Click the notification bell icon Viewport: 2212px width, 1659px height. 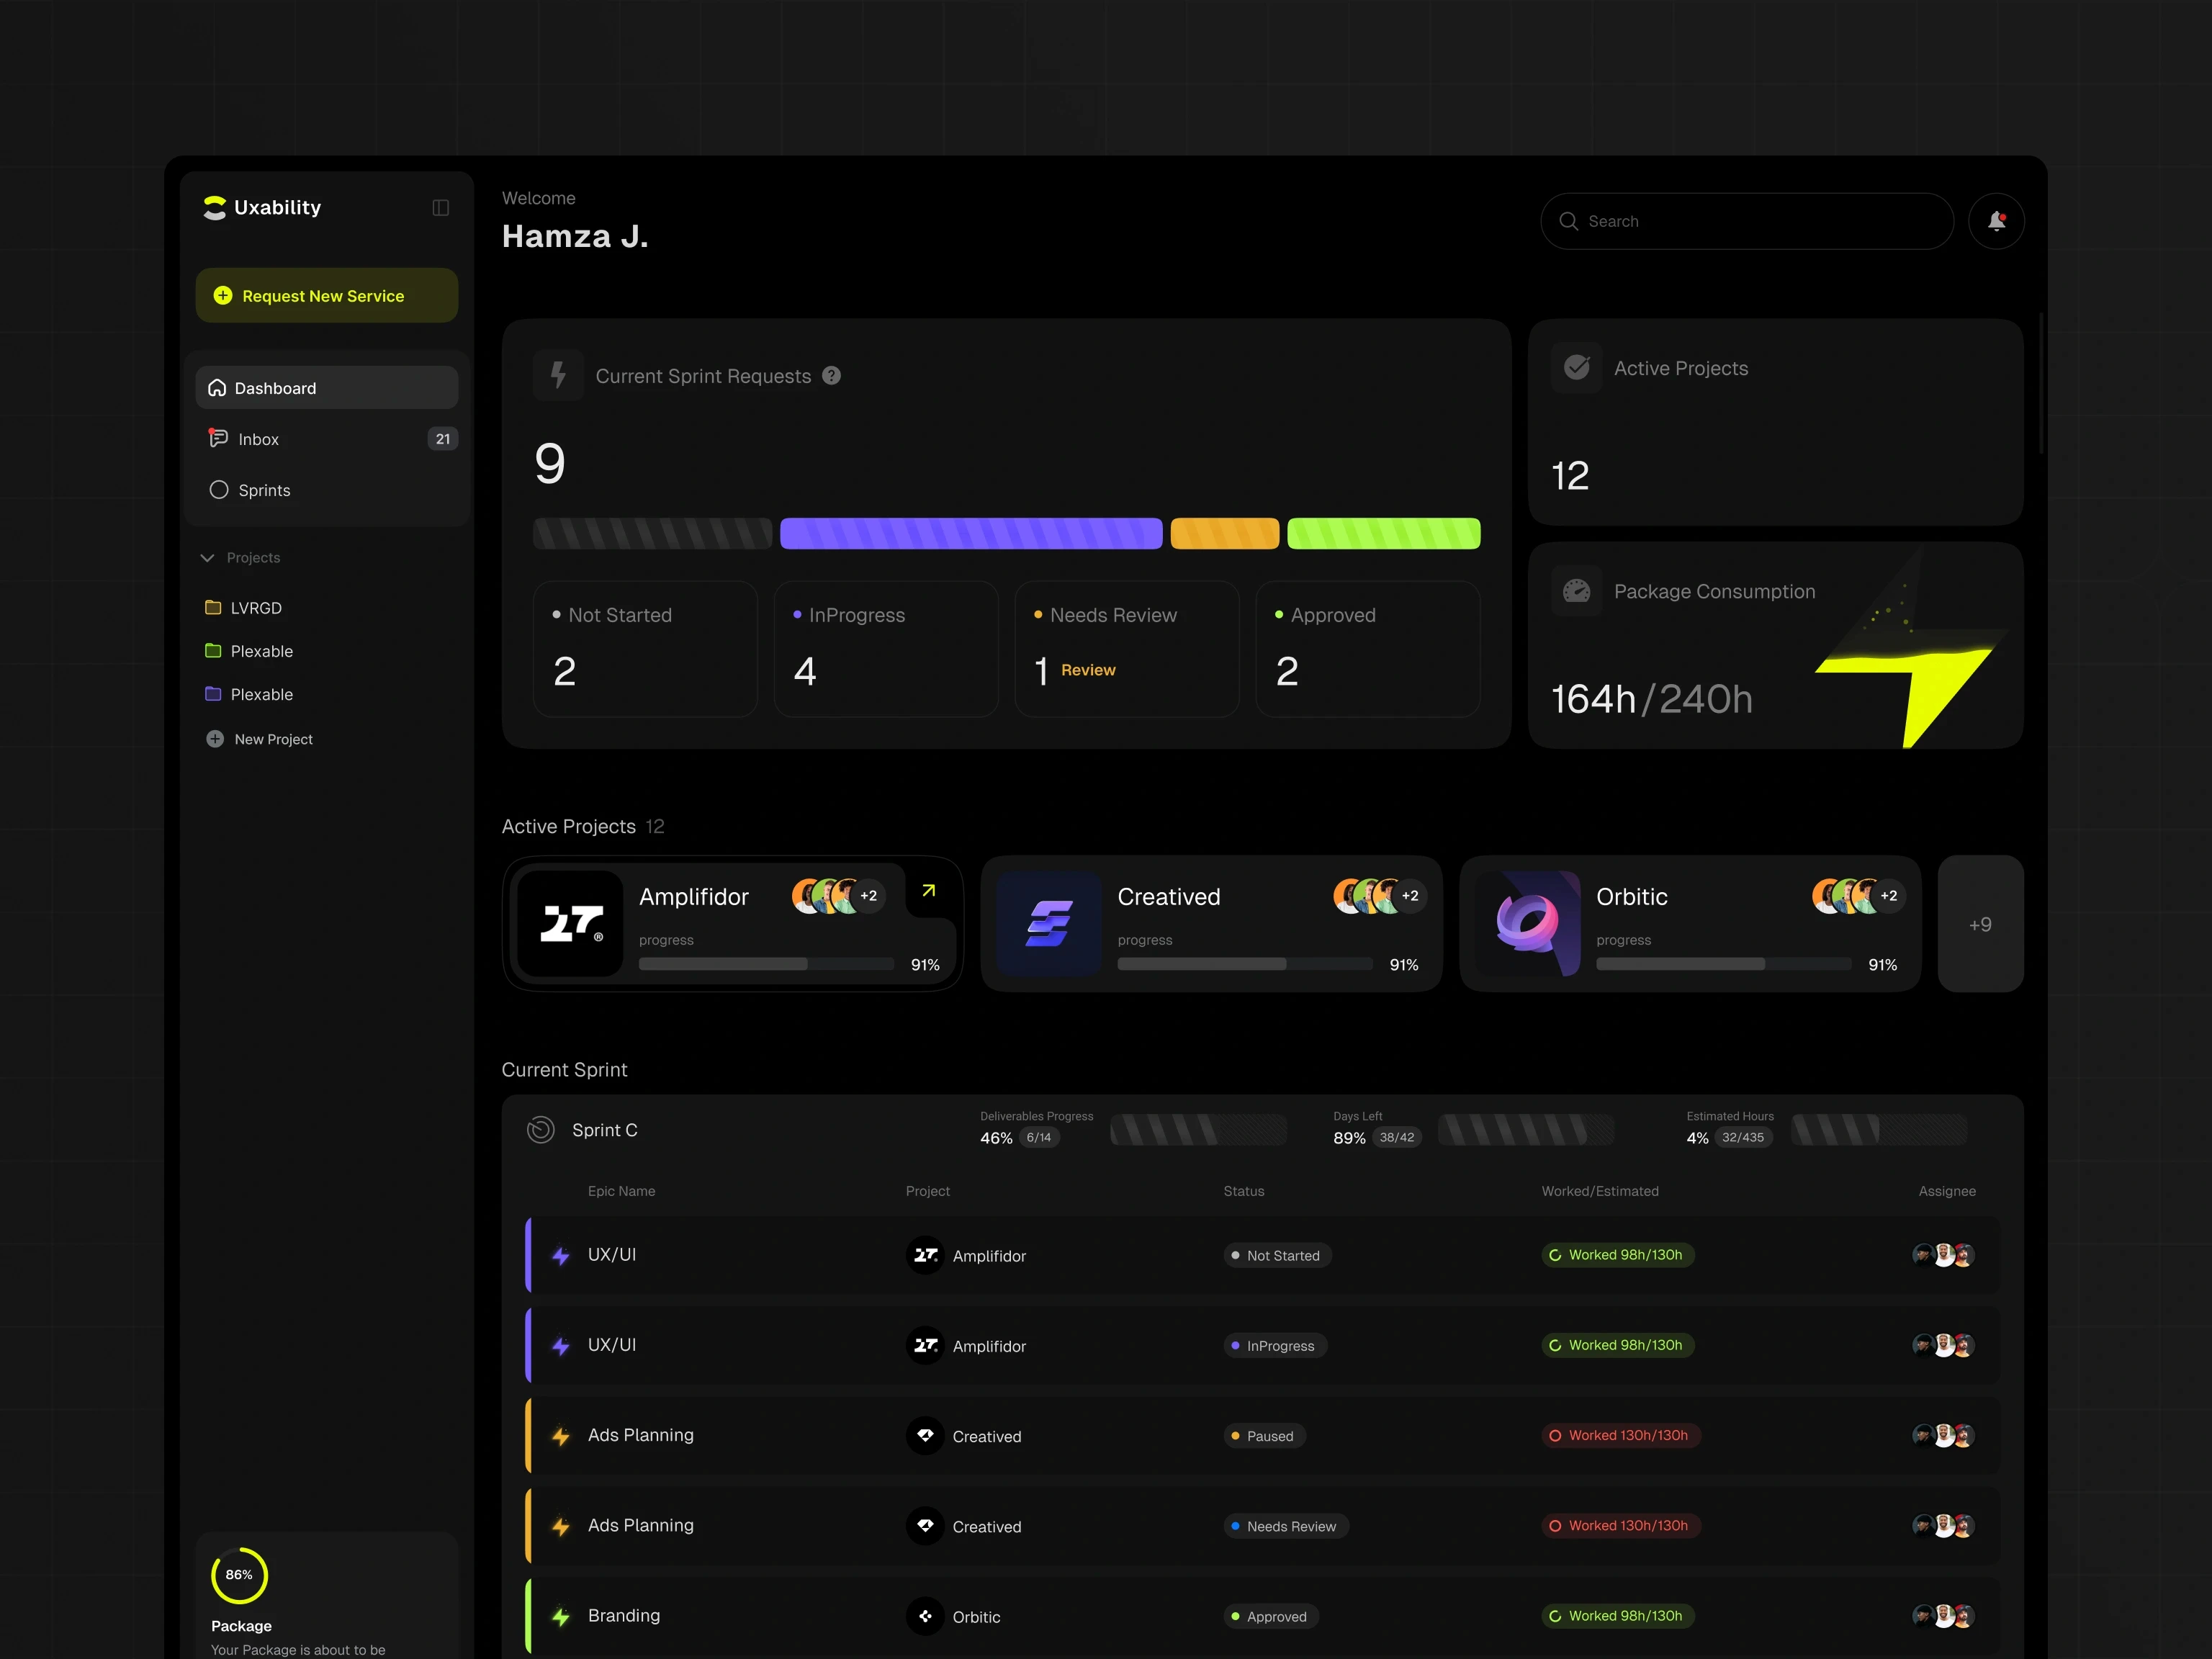(1995, 221)
